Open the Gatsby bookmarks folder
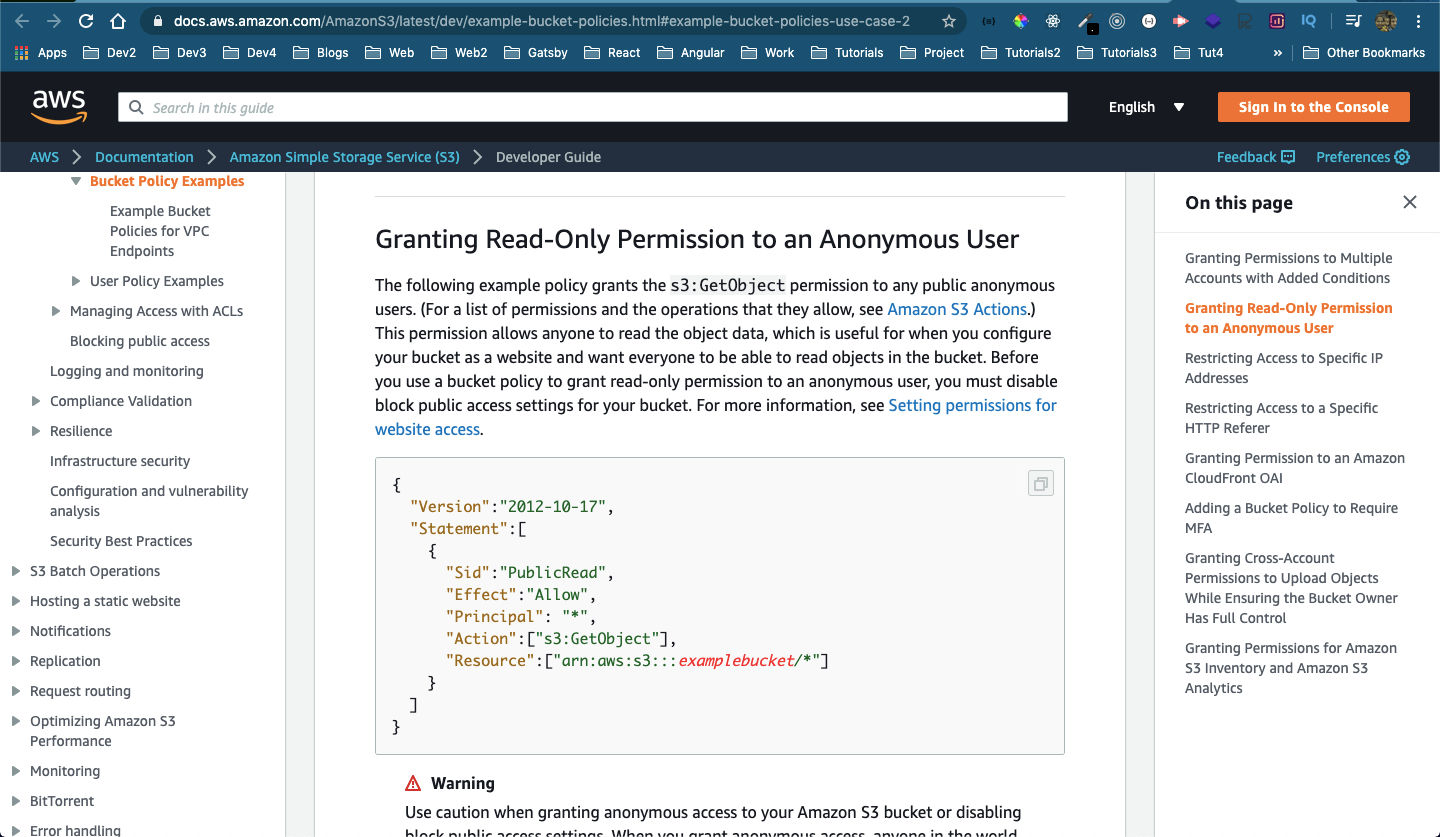This screenshot has height=837, width=1440. (535, 53)
